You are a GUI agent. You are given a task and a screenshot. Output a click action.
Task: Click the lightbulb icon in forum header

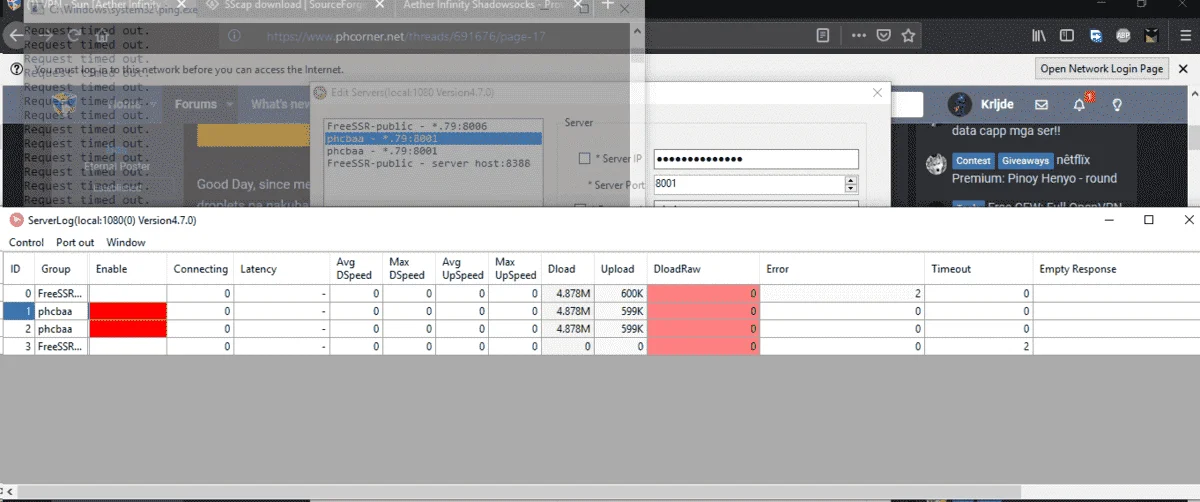point(1117,104)
